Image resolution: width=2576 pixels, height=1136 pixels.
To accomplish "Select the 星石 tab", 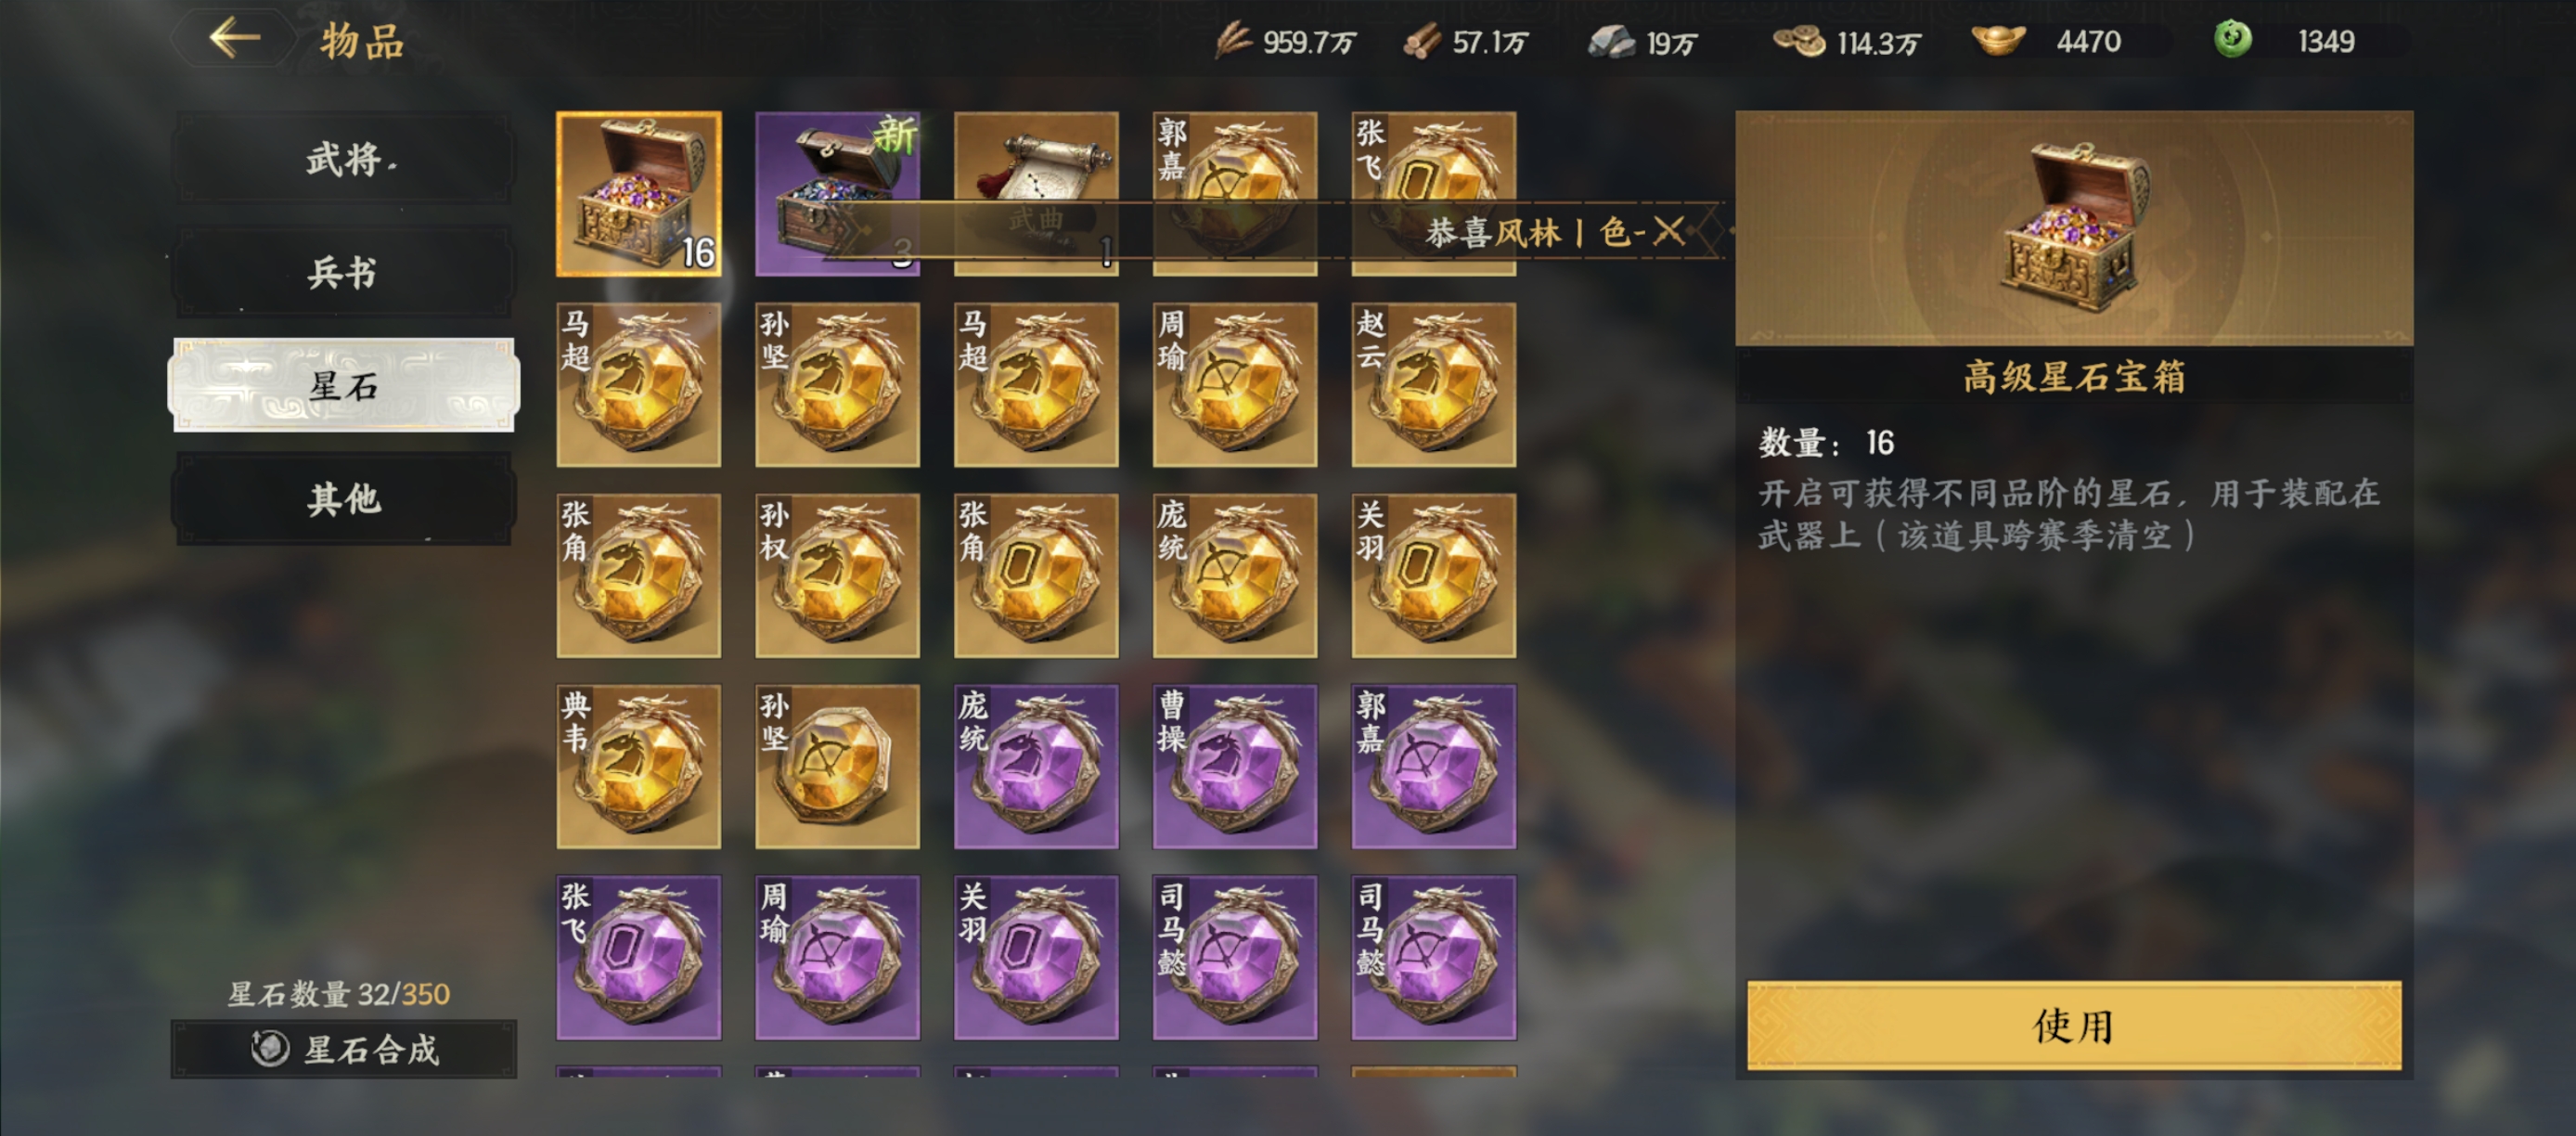I will click(344, 385).
